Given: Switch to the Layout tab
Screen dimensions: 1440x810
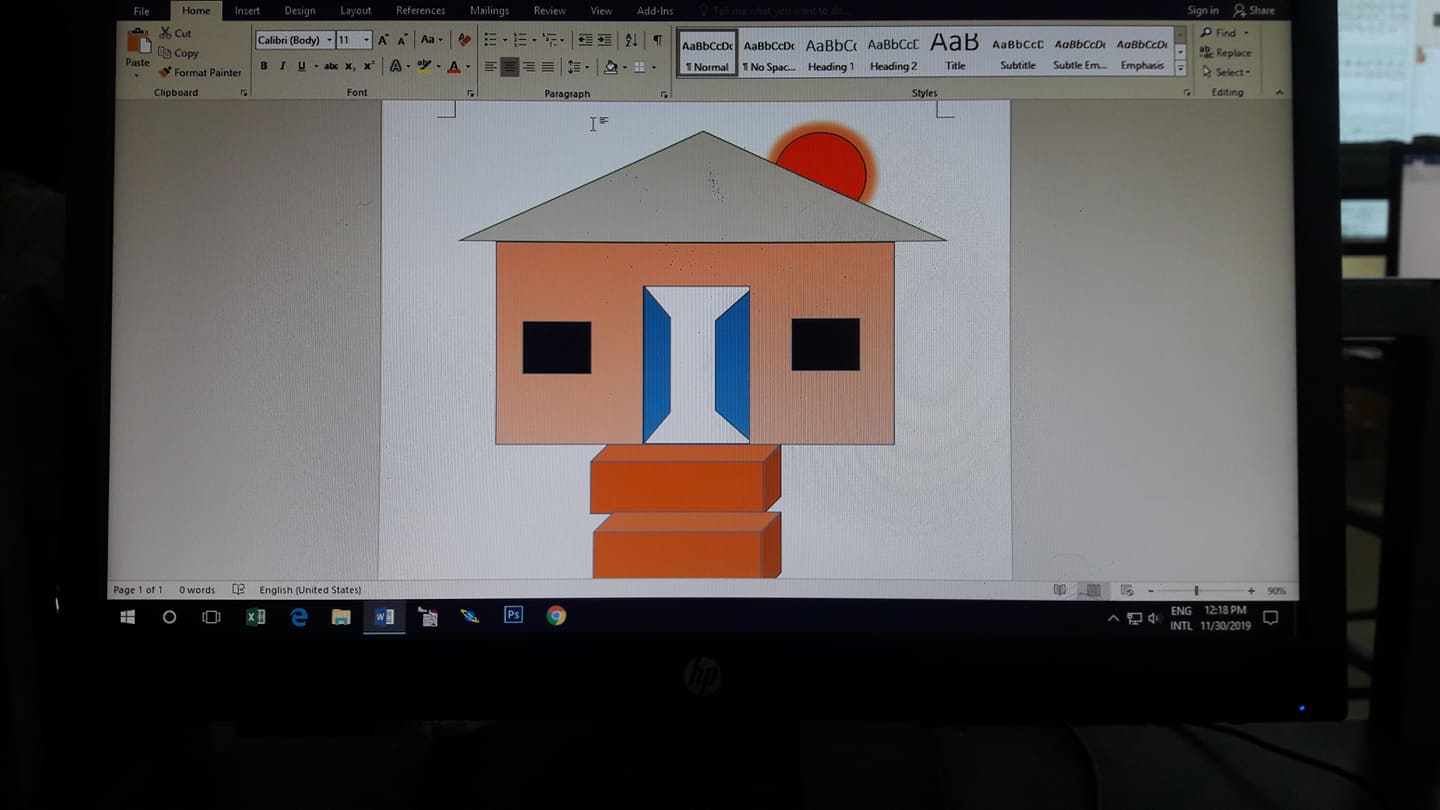Looking at the screenshot, I should [355, 11].
